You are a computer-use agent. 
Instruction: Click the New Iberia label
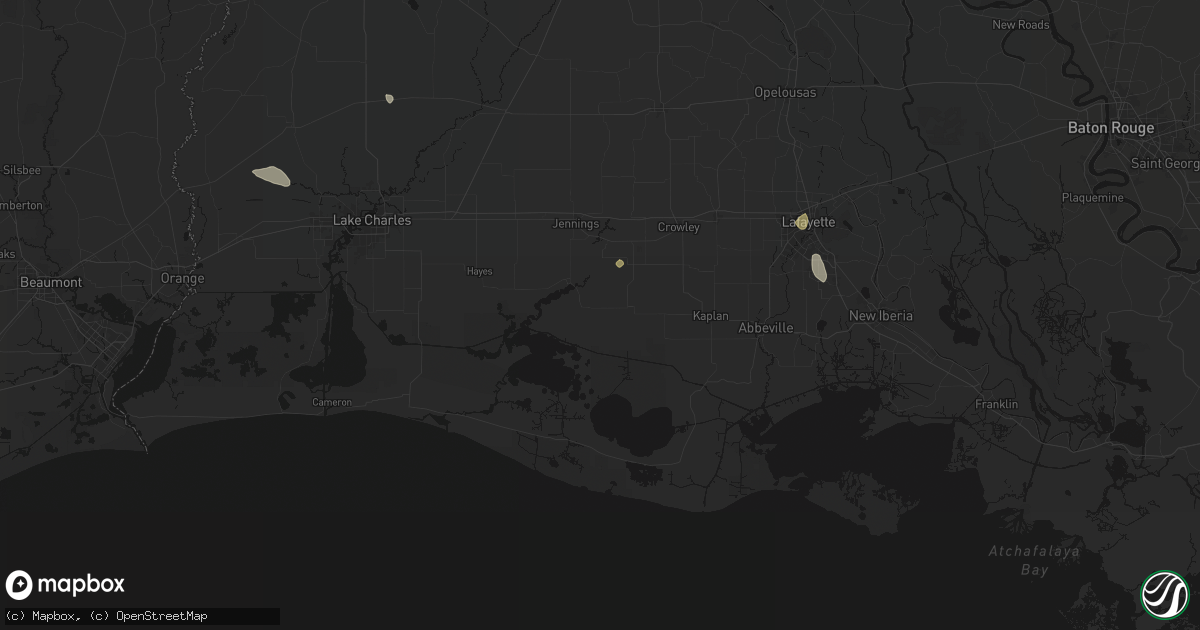pos(881,316)
